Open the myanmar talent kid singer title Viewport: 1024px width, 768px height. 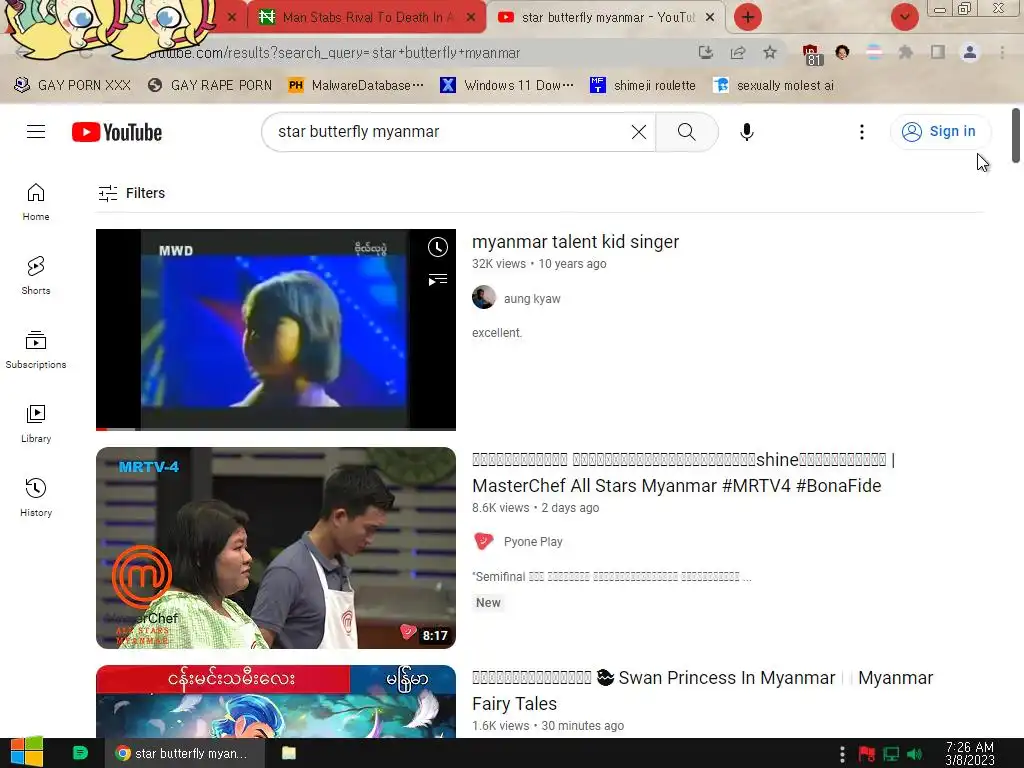click(575, 242)
